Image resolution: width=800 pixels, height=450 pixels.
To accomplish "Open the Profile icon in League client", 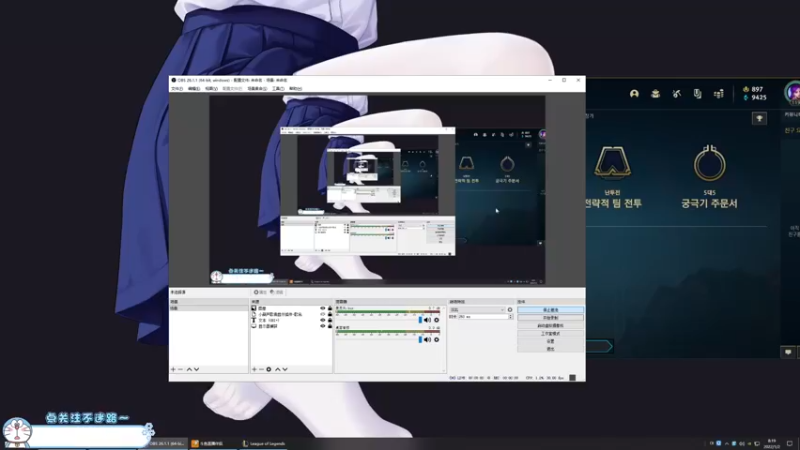I will point(634,94).
